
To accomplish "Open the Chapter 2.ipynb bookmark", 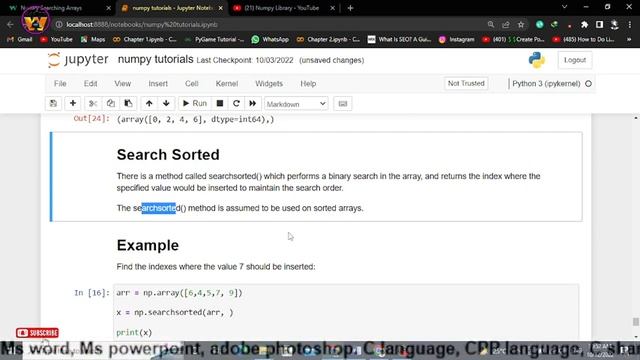I will 328,40.
